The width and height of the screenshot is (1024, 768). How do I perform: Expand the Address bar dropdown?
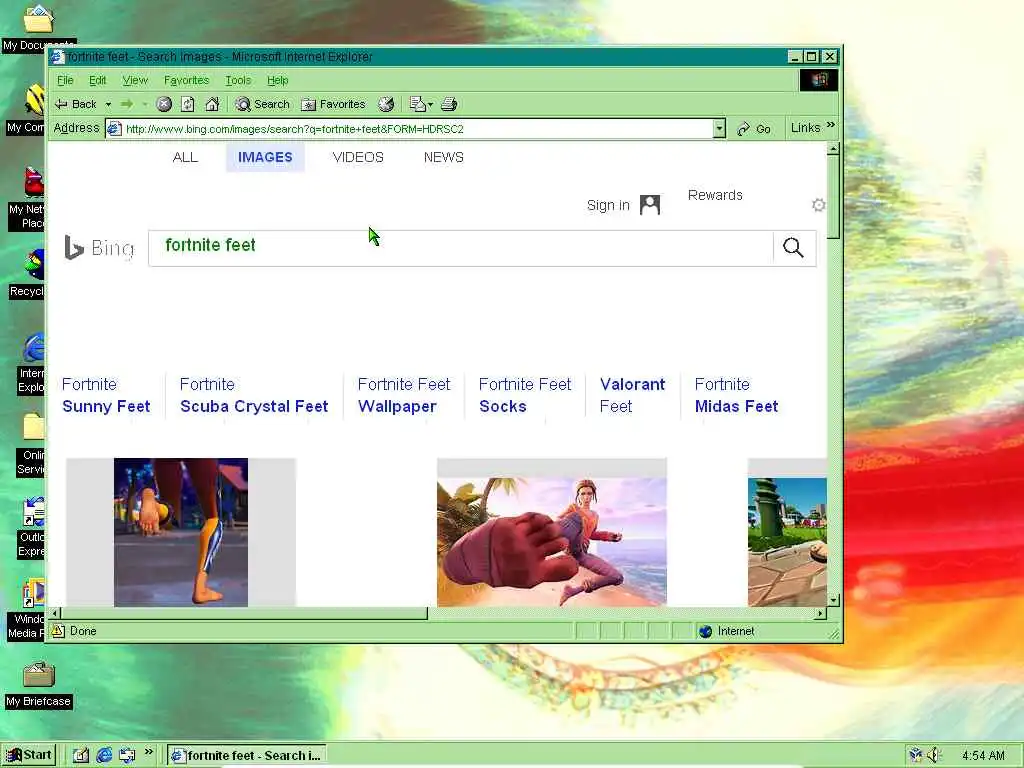coord(719,129)
